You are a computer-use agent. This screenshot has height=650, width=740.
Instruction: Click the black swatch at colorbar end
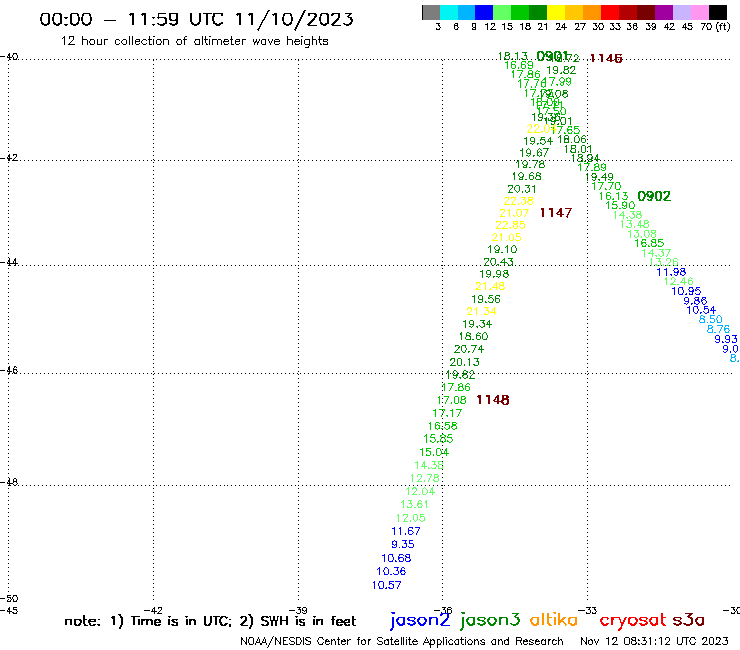pos(718,12)
